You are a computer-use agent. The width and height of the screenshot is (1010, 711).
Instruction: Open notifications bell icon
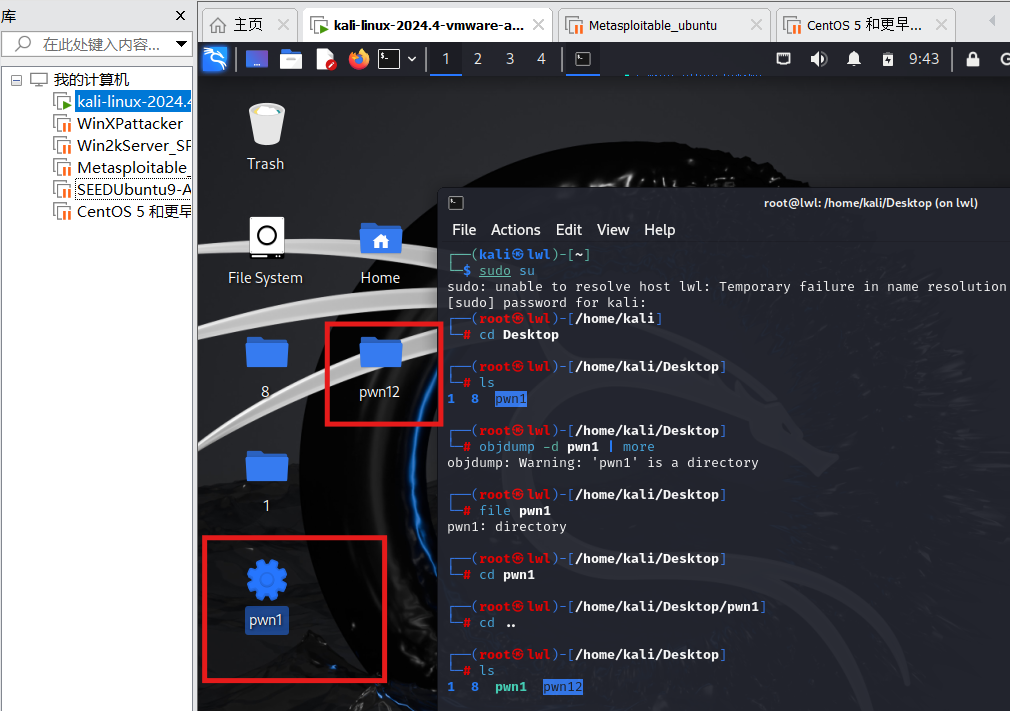[853, 59]
